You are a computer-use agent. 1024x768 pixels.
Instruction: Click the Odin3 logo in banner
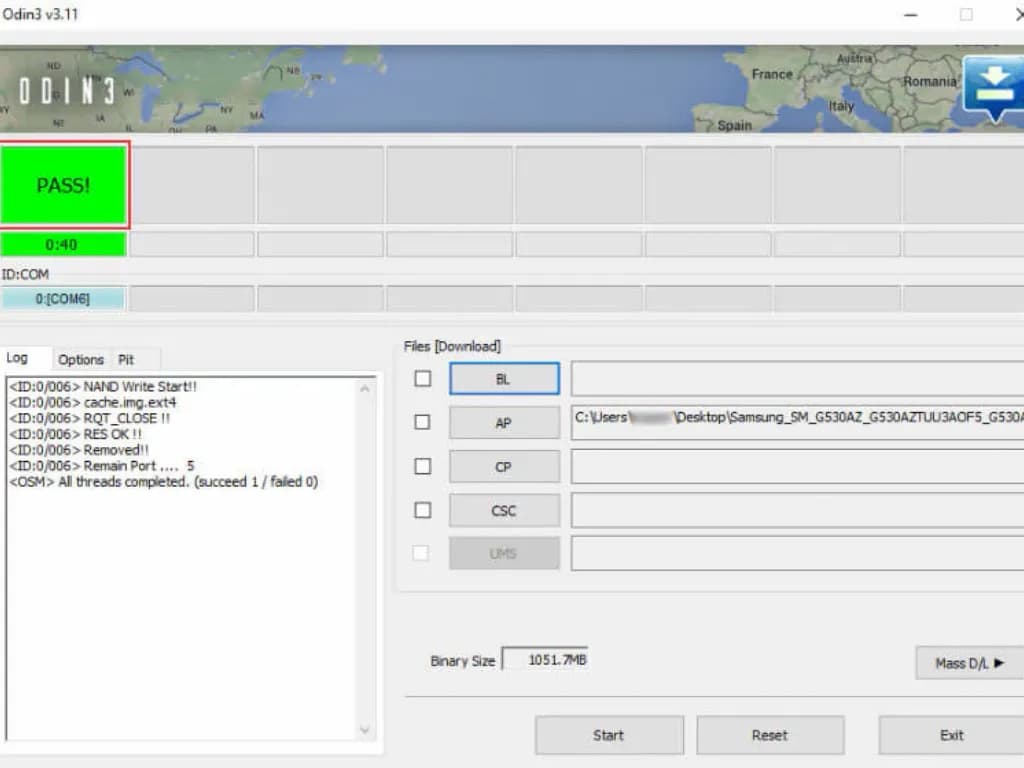coord(64,91)
